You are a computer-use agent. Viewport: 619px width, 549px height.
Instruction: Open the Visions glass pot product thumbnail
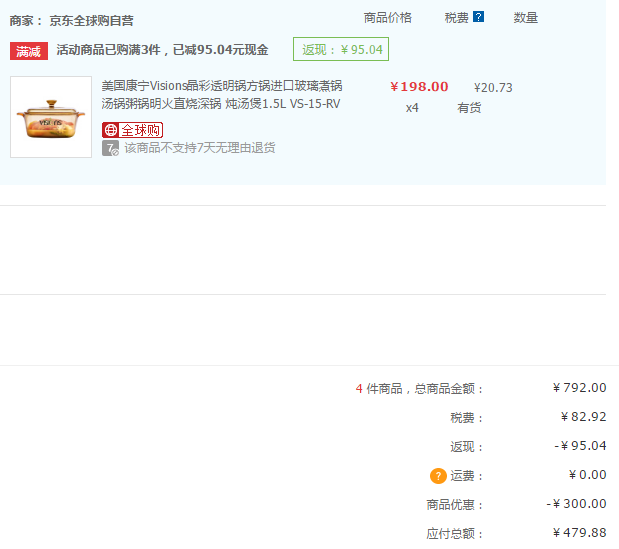coord(51,117)
